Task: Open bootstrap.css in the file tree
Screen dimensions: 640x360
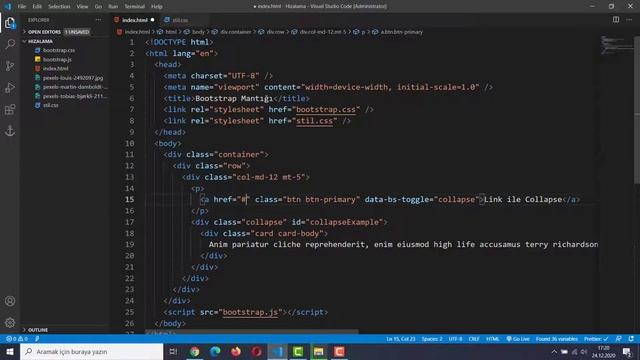Action: 59,50
